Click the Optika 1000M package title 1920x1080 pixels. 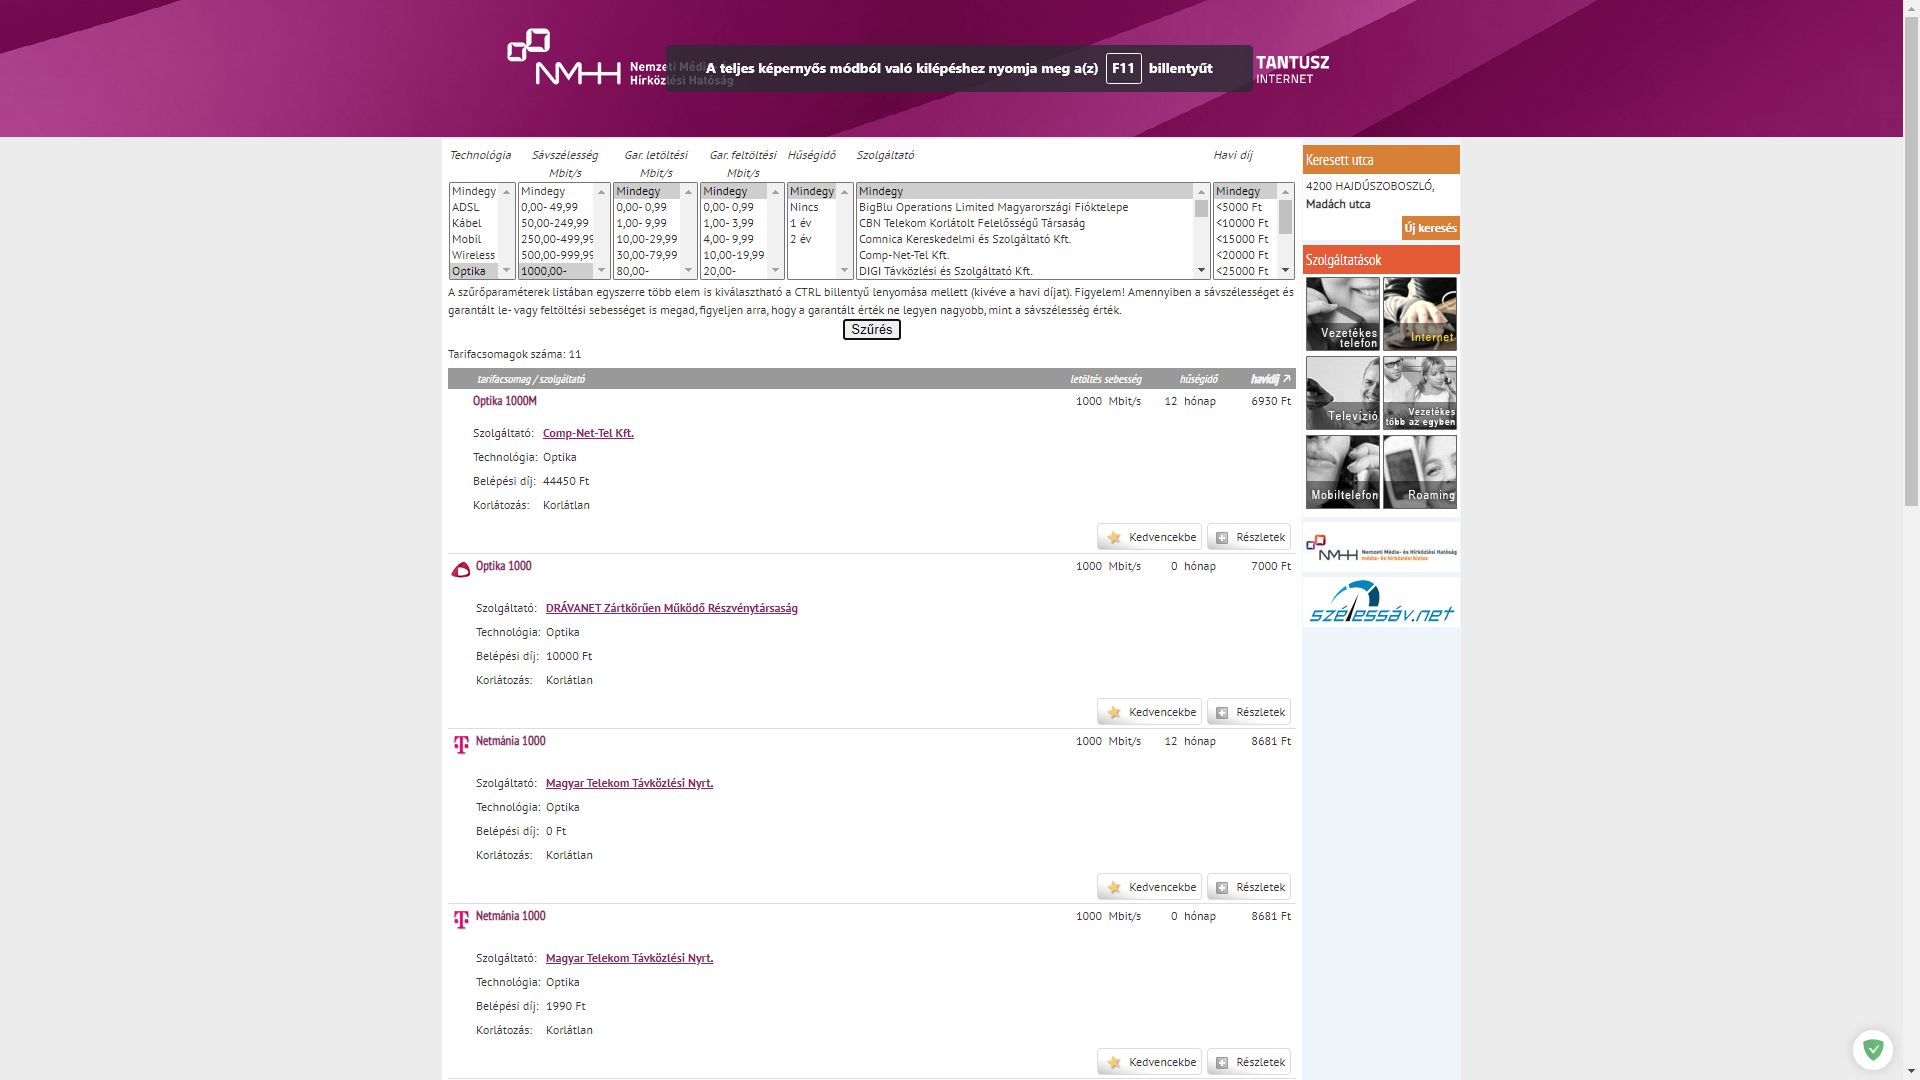pyautogui.click(x=505, y=401)
